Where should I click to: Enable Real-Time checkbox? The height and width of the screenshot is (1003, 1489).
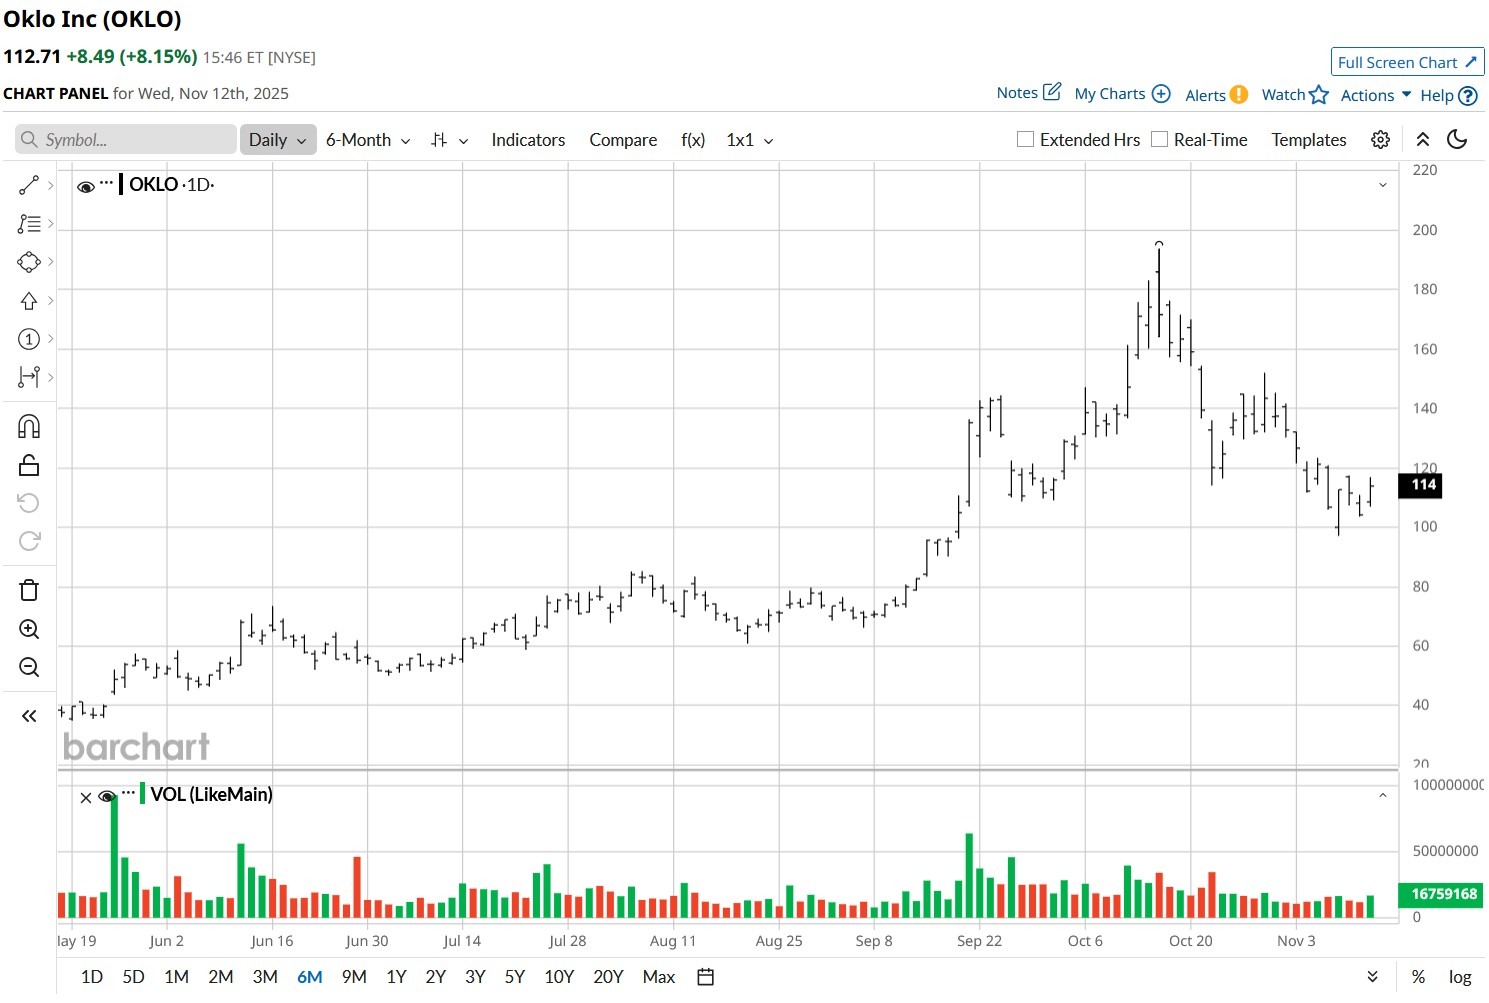click(x=1159, y=139)
